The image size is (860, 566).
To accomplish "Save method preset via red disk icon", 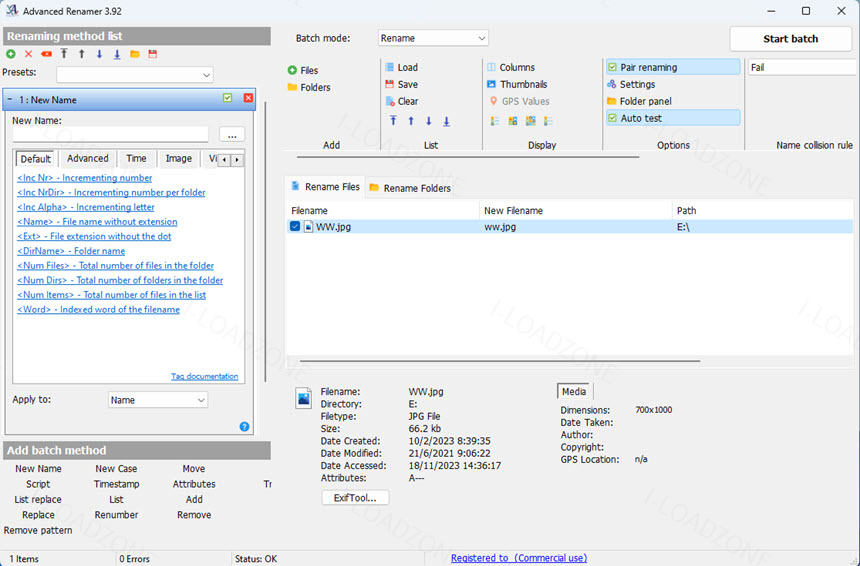I will pos(153,54).
